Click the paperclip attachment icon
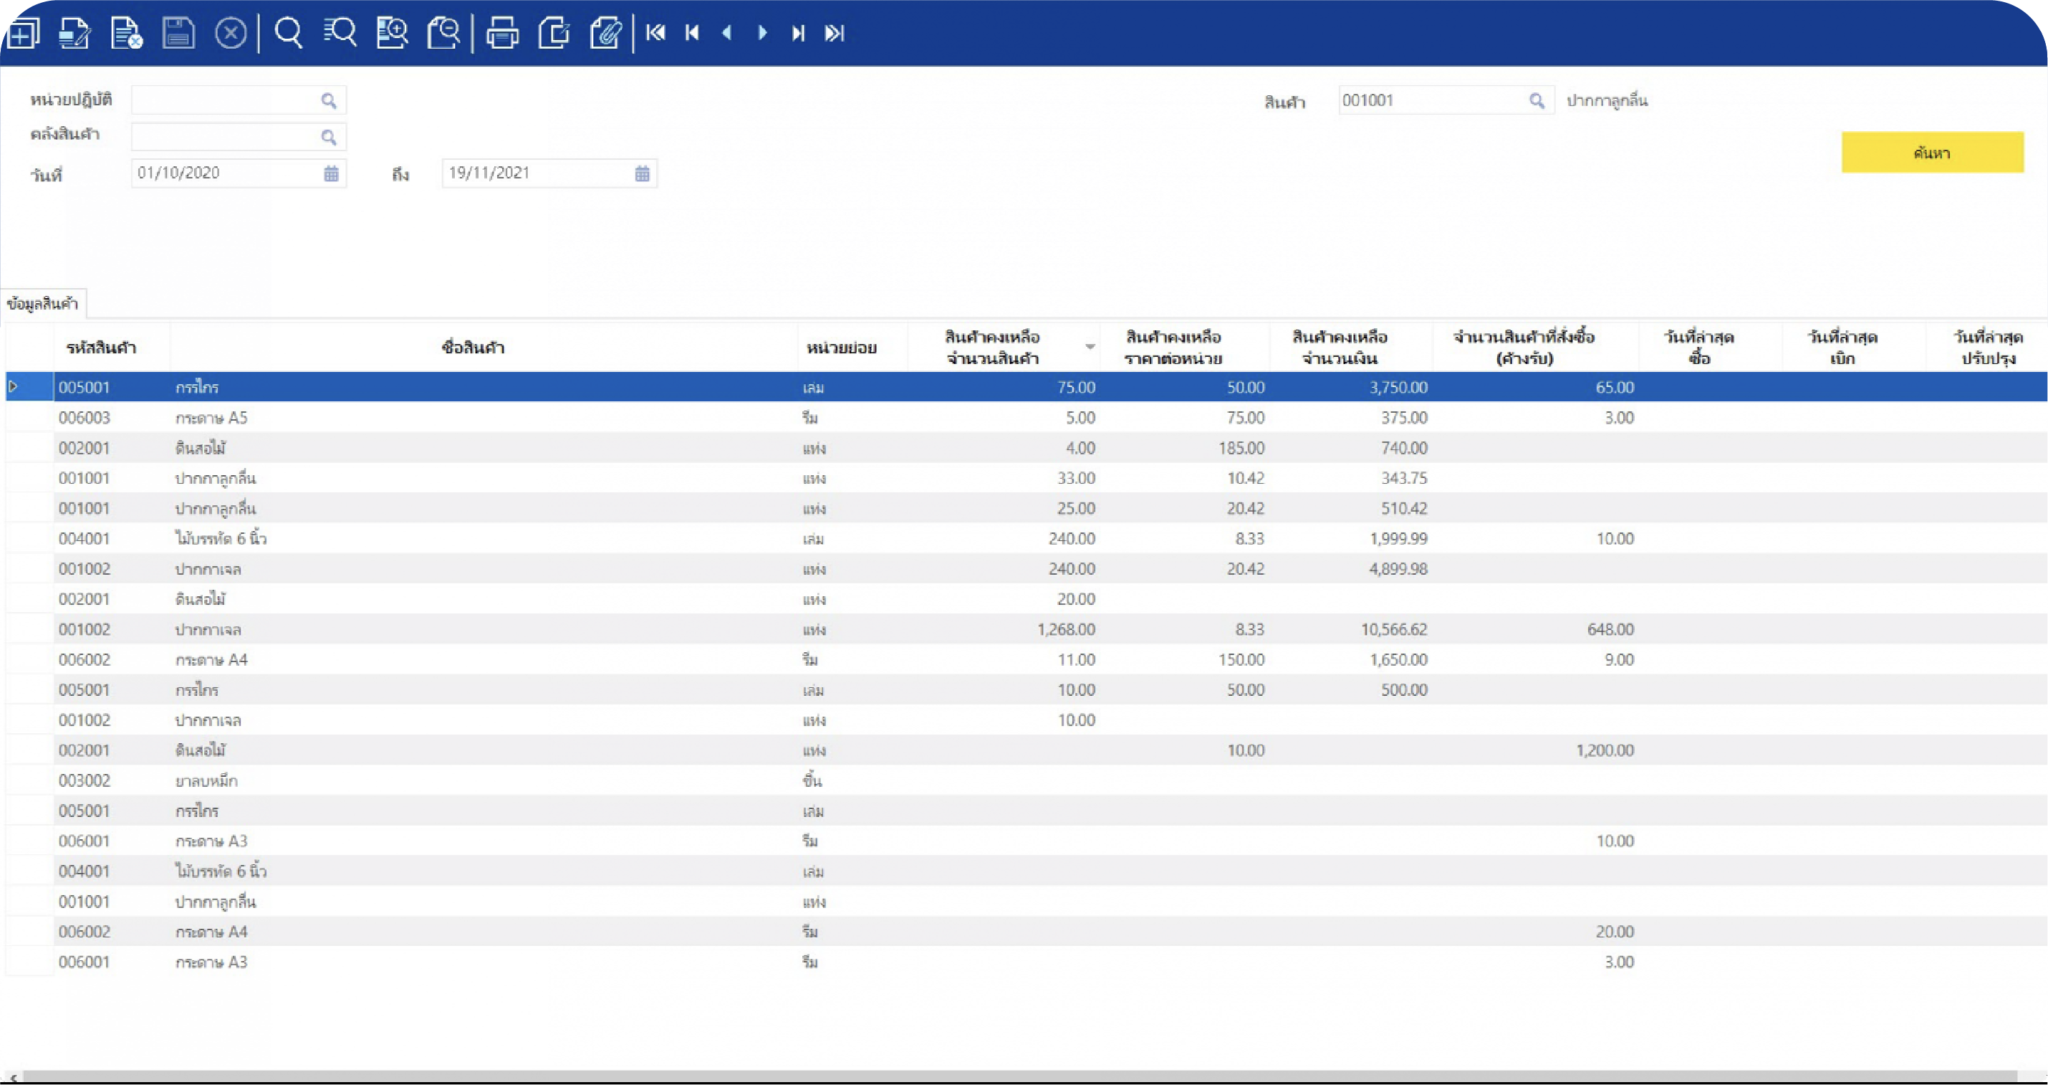The image size is (2048, 1085). click(605, 33)
